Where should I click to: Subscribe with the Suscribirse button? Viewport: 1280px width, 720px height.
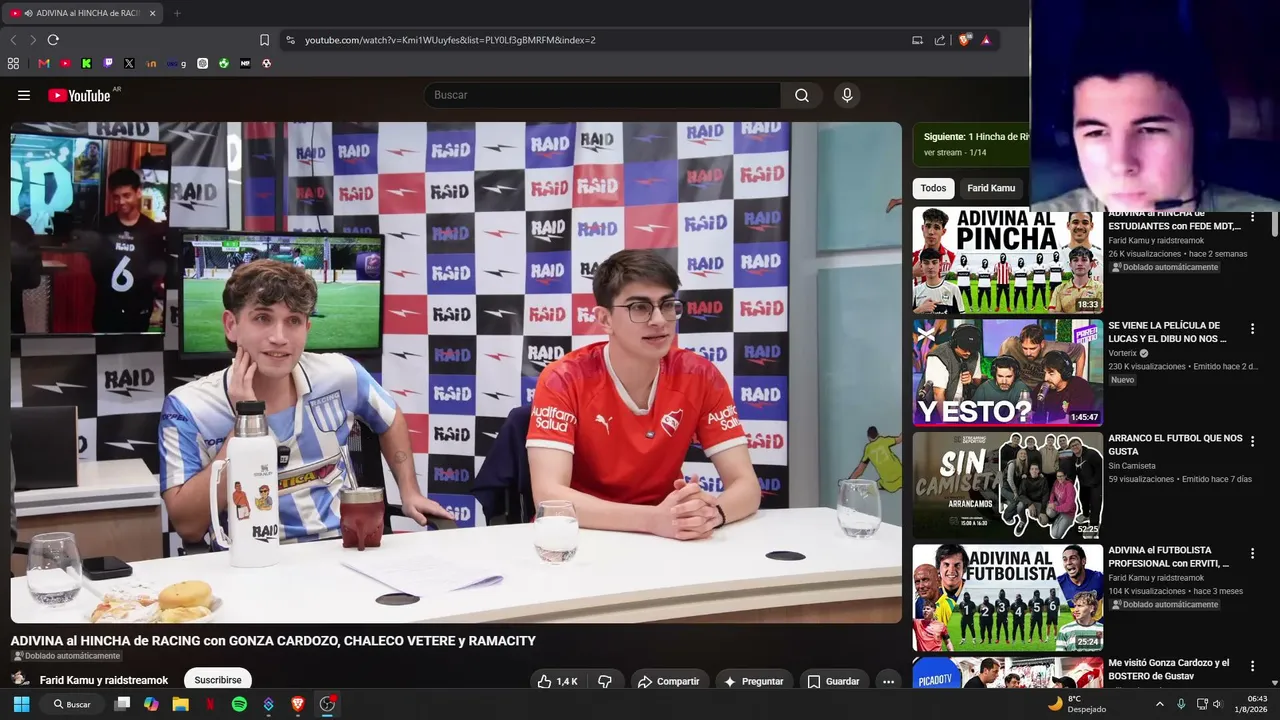coord(218,680)
